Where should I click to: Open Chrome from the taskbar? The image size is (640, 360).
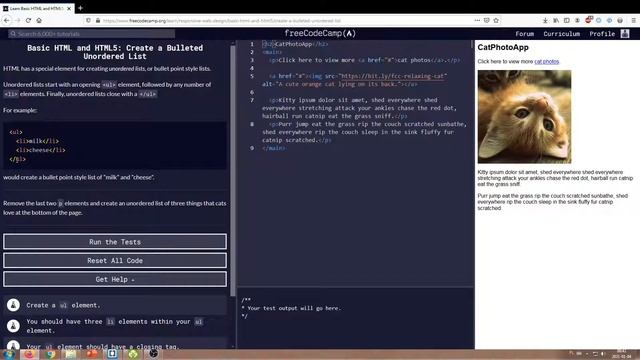[51, 354]
